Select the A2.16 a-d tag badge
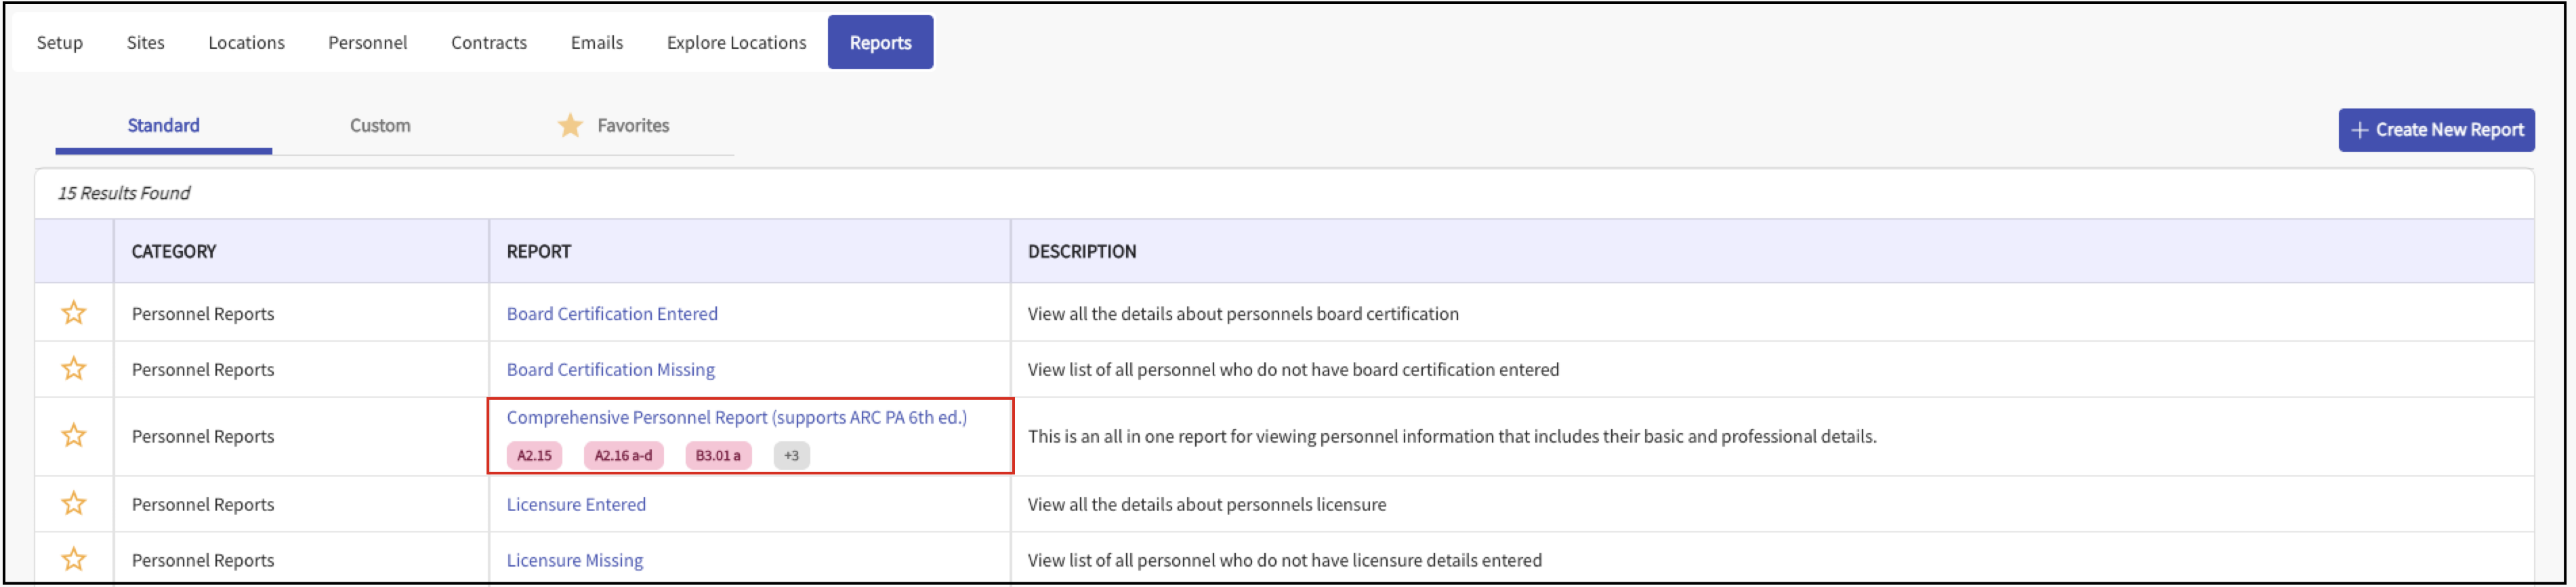The width and height of the screenshot is (2576, 587). coord(623,456)
